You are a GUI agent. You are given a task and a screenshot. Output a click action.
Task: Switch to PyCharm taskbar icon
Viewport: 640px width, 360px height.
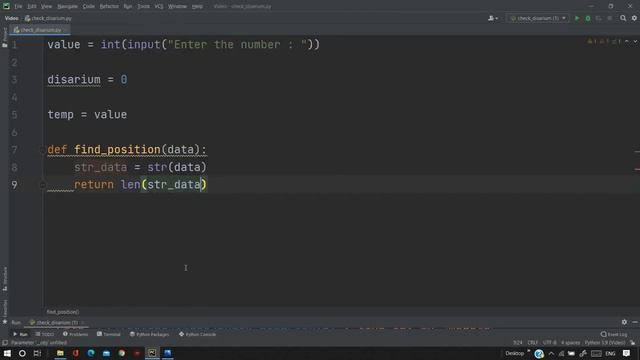[152, 353]
